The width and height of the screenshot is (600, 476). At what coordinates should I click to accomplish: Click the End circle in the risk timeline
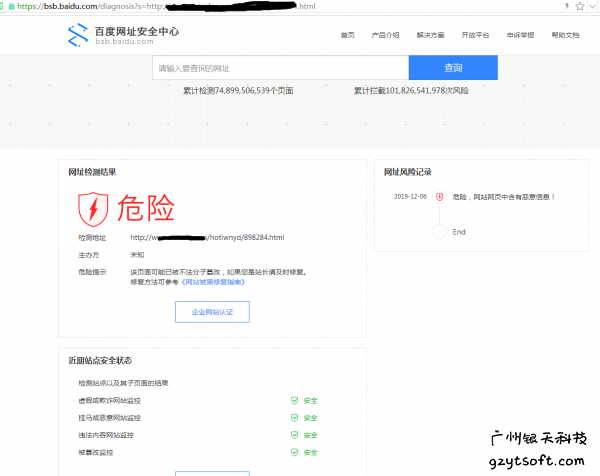tap(439, 231)
